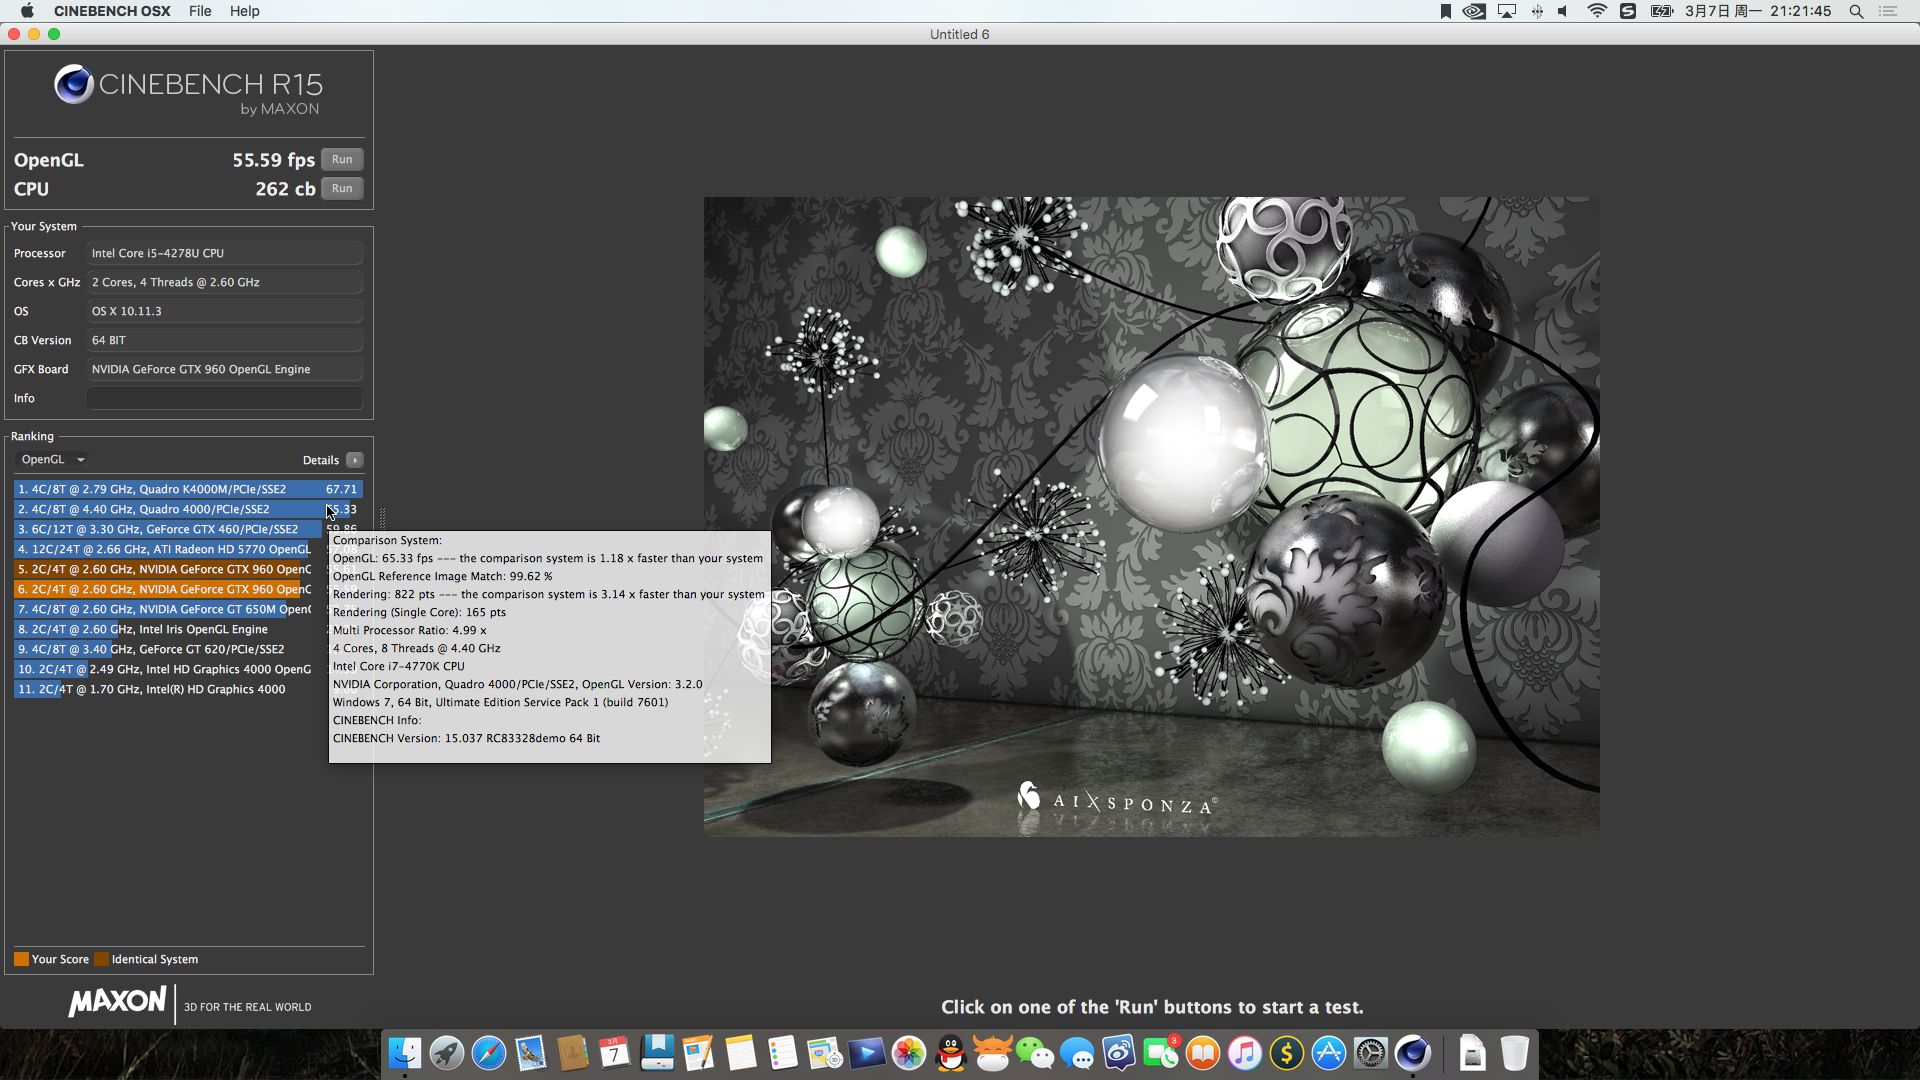The height and width of the screenshot is (1080, 1920).
Task: Click the CINEBENCH R15 logo
Action: click(x=188, y=90)
